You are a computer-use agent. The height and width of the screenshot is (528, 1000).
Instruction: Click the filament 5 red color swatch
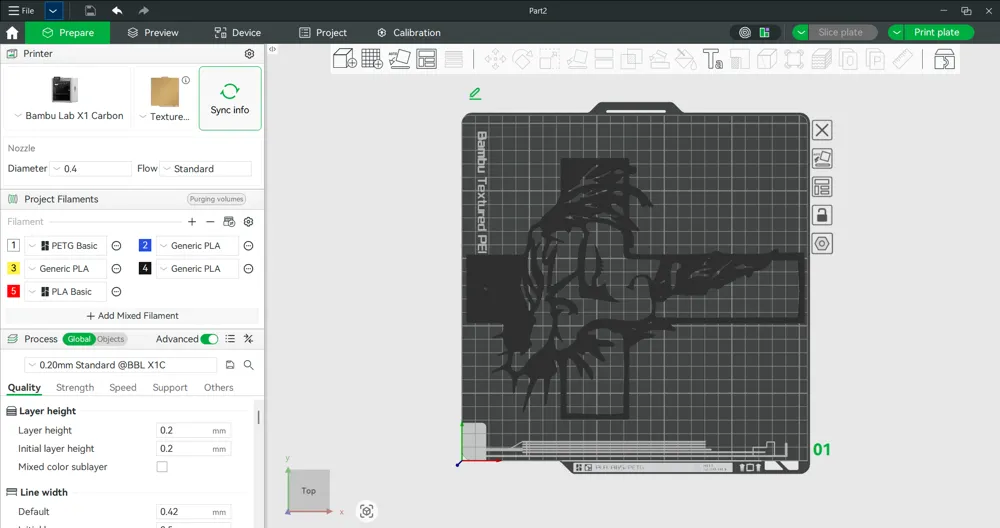point(13,291)
